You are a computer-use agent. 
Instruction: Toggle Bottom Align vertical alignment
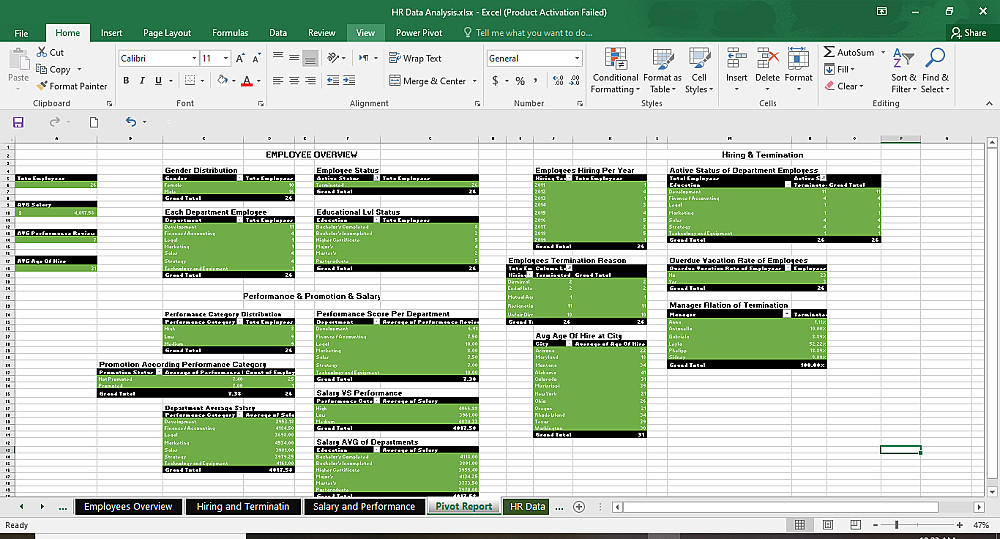[310, 58]
